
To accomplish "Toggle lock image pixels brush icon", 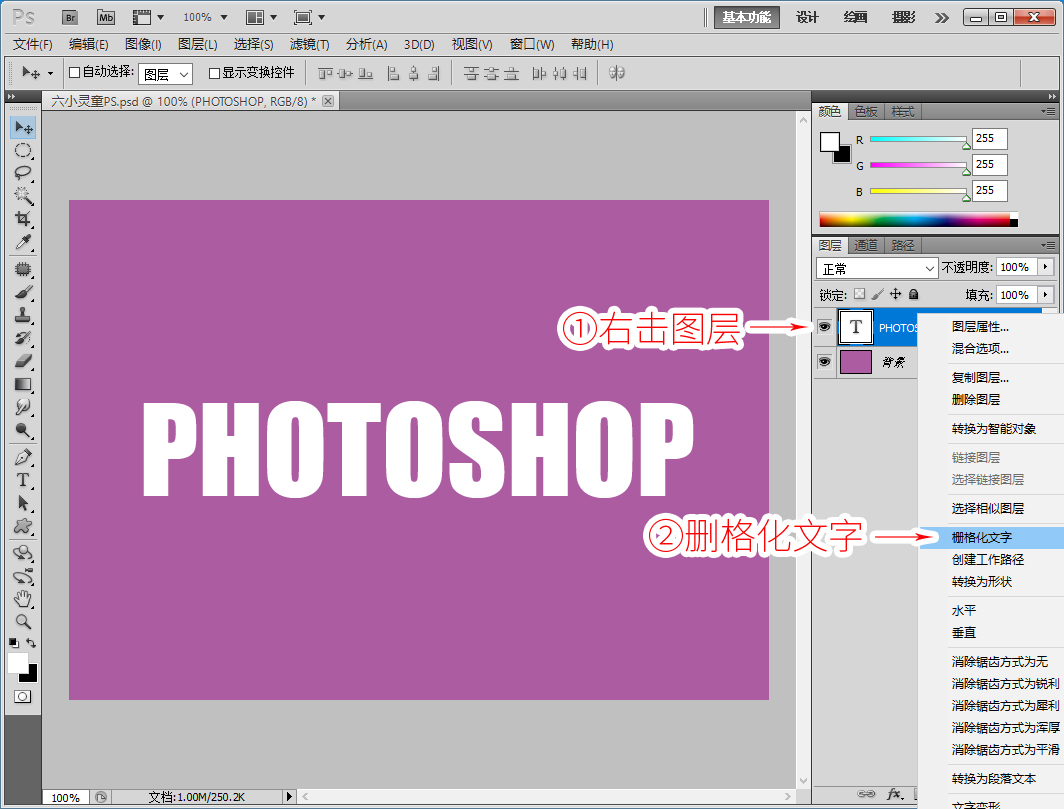I will click(877, 294).
